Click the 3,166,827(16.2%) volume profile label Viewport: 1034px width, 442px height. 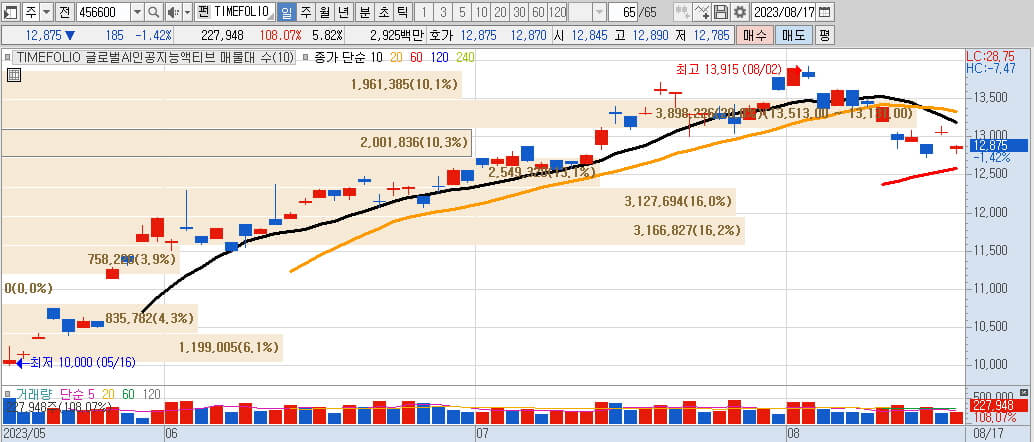pos(686,230)
